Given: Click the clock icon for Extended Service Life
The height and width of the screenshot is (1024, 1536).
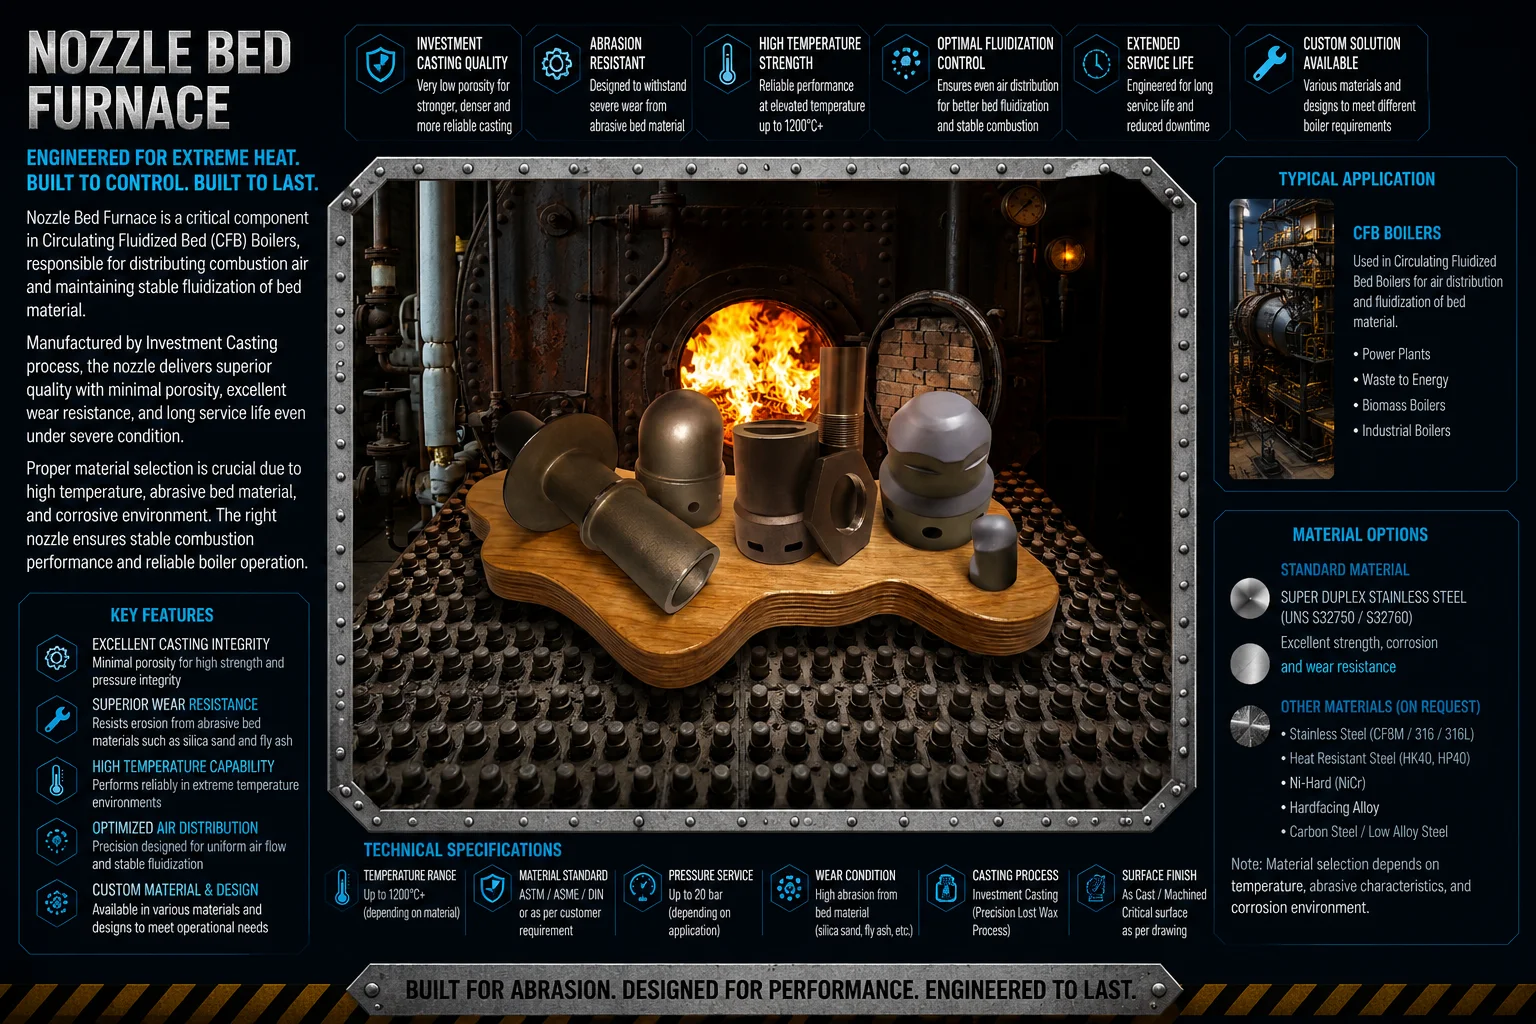Looking at the screenshot, I should click(x=1096, y=64).
